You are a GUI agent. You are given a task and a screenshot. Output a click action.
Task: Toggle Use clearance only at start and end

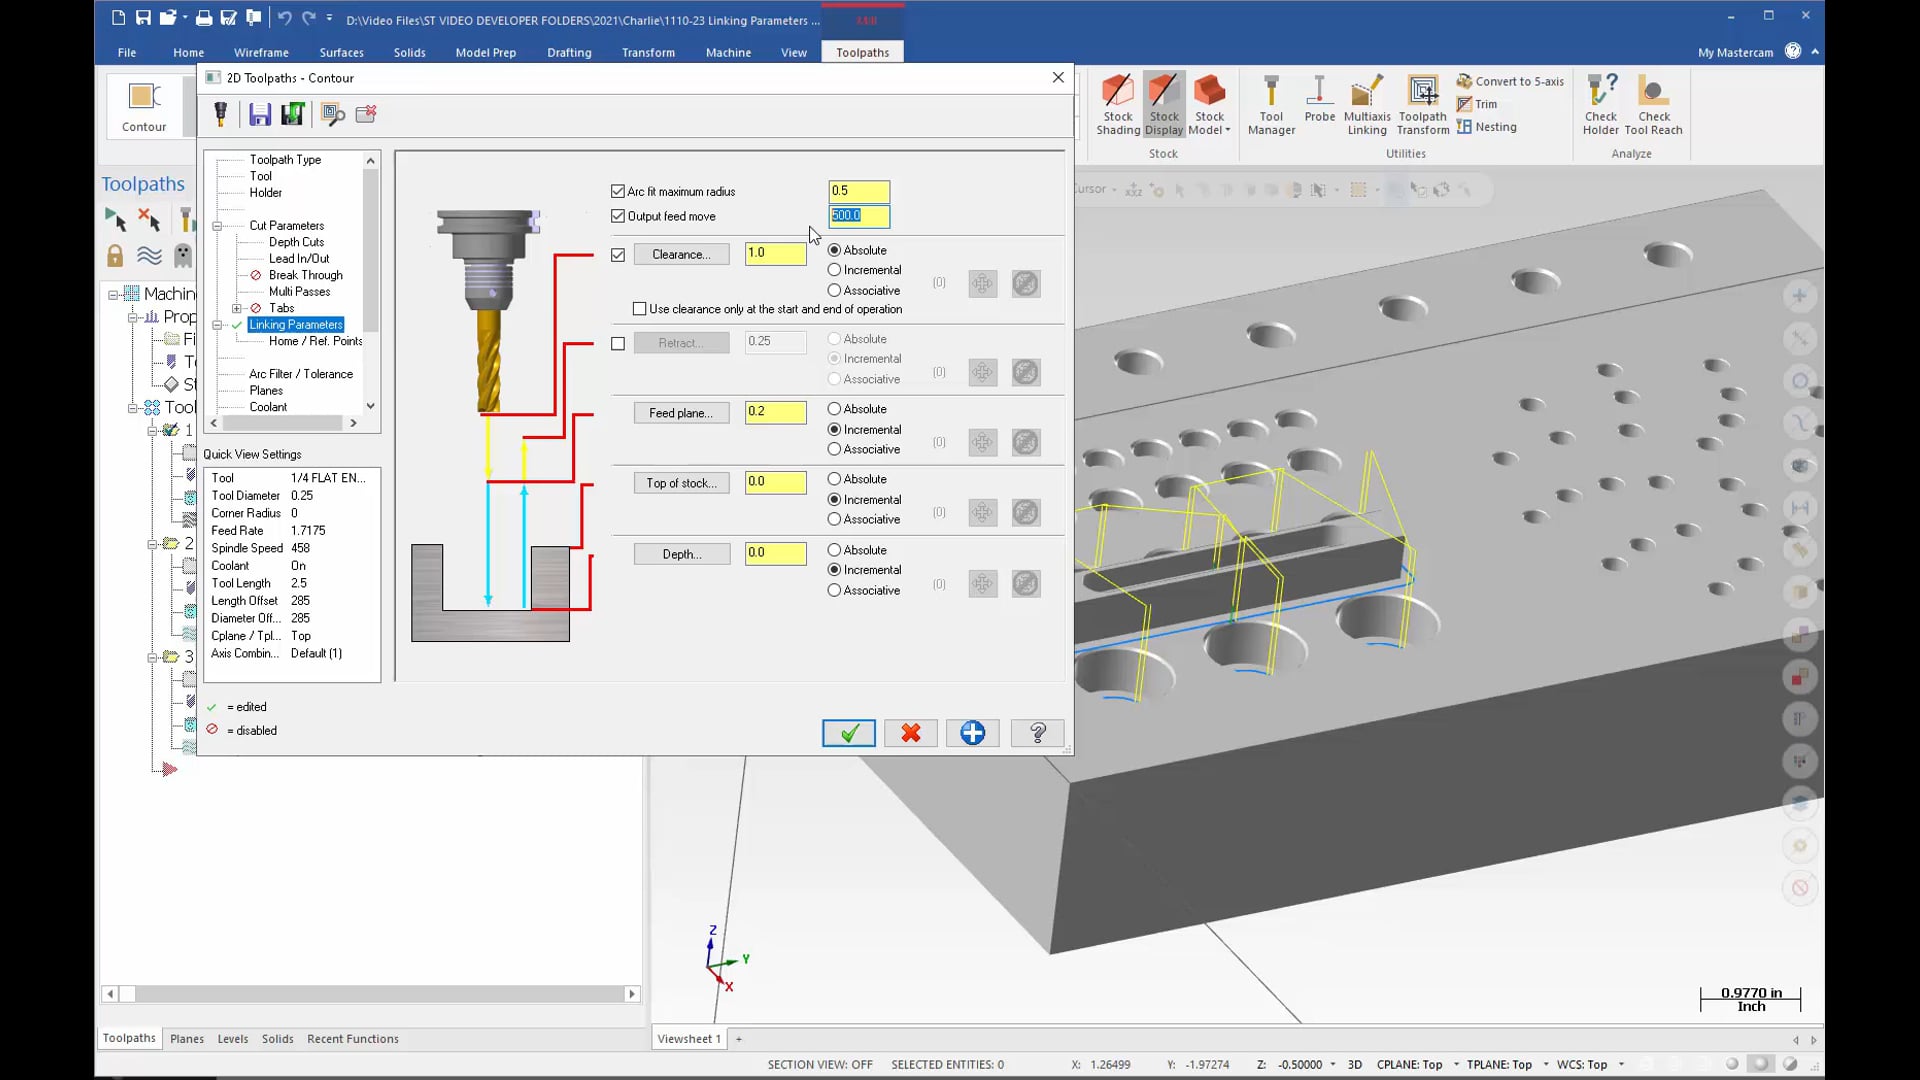[x=640, y=309]
